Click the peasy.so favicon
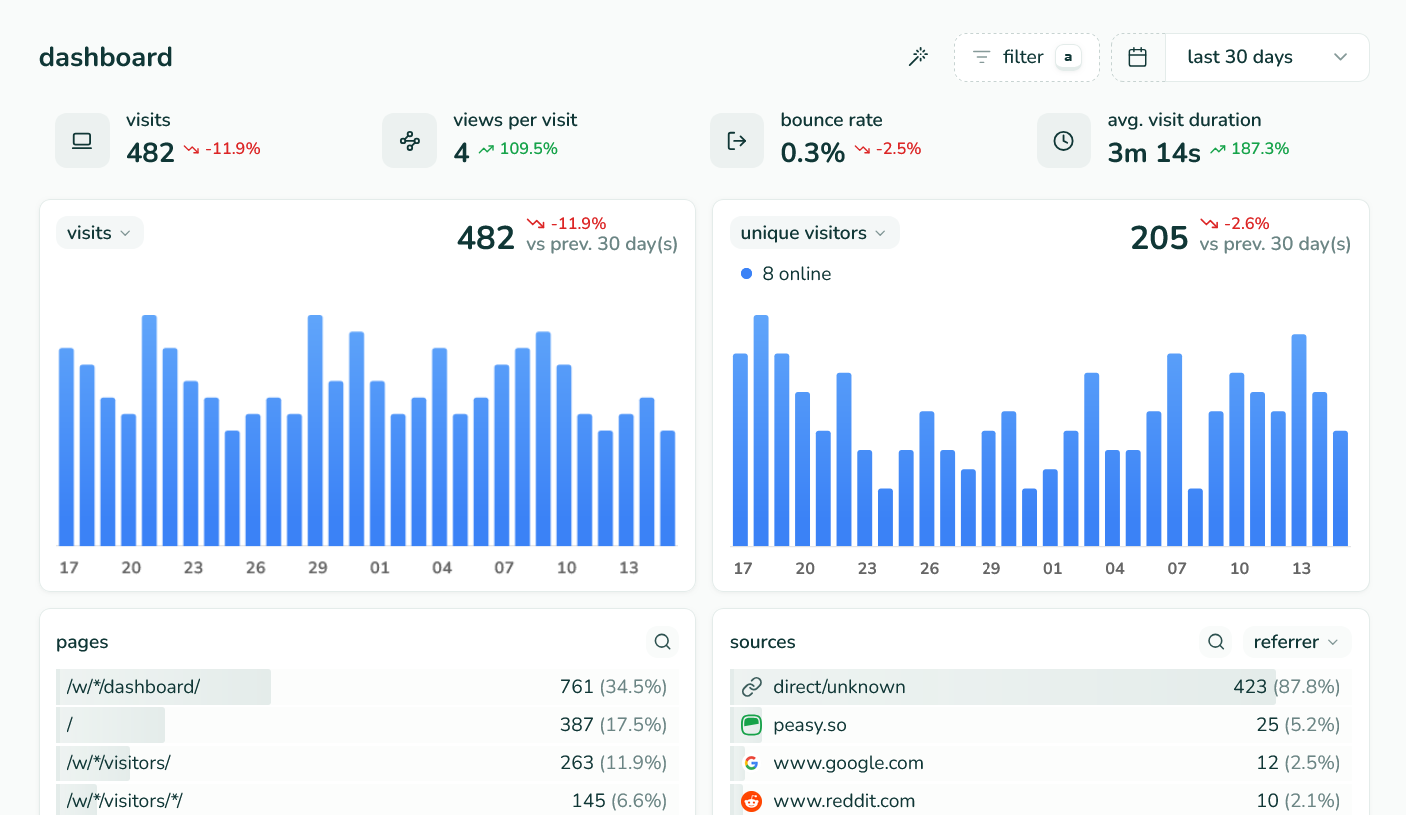The image size is (1406, 815). [x=752, y=725]
